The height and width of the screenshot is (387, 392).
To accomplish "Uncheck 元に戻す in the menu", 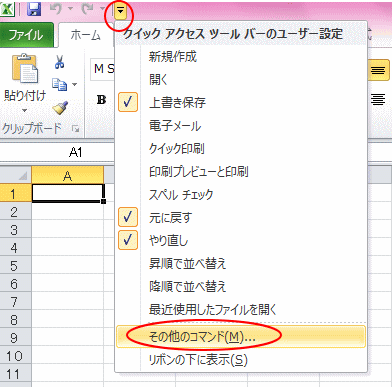I will pyautogui.click(x=241, y=218).
